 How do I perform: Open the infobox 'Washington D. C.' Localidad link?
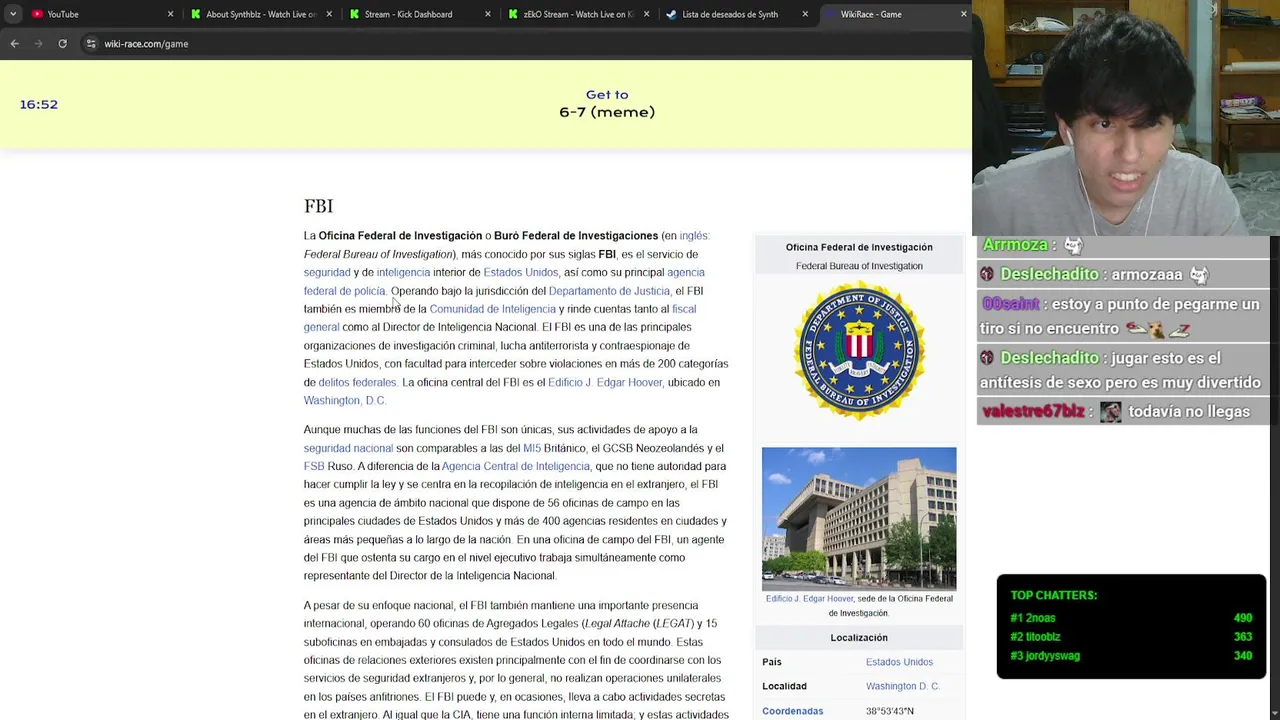click(x=903, y=686)
